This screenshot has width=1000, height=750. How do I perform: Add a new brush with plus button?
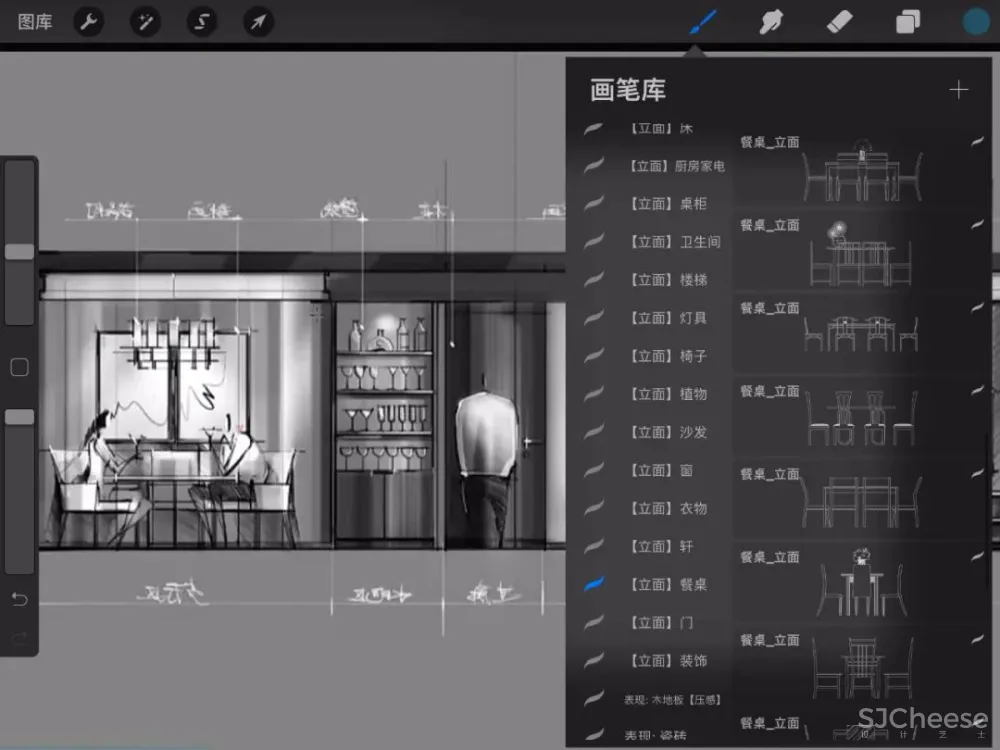(x=958, y=90)
